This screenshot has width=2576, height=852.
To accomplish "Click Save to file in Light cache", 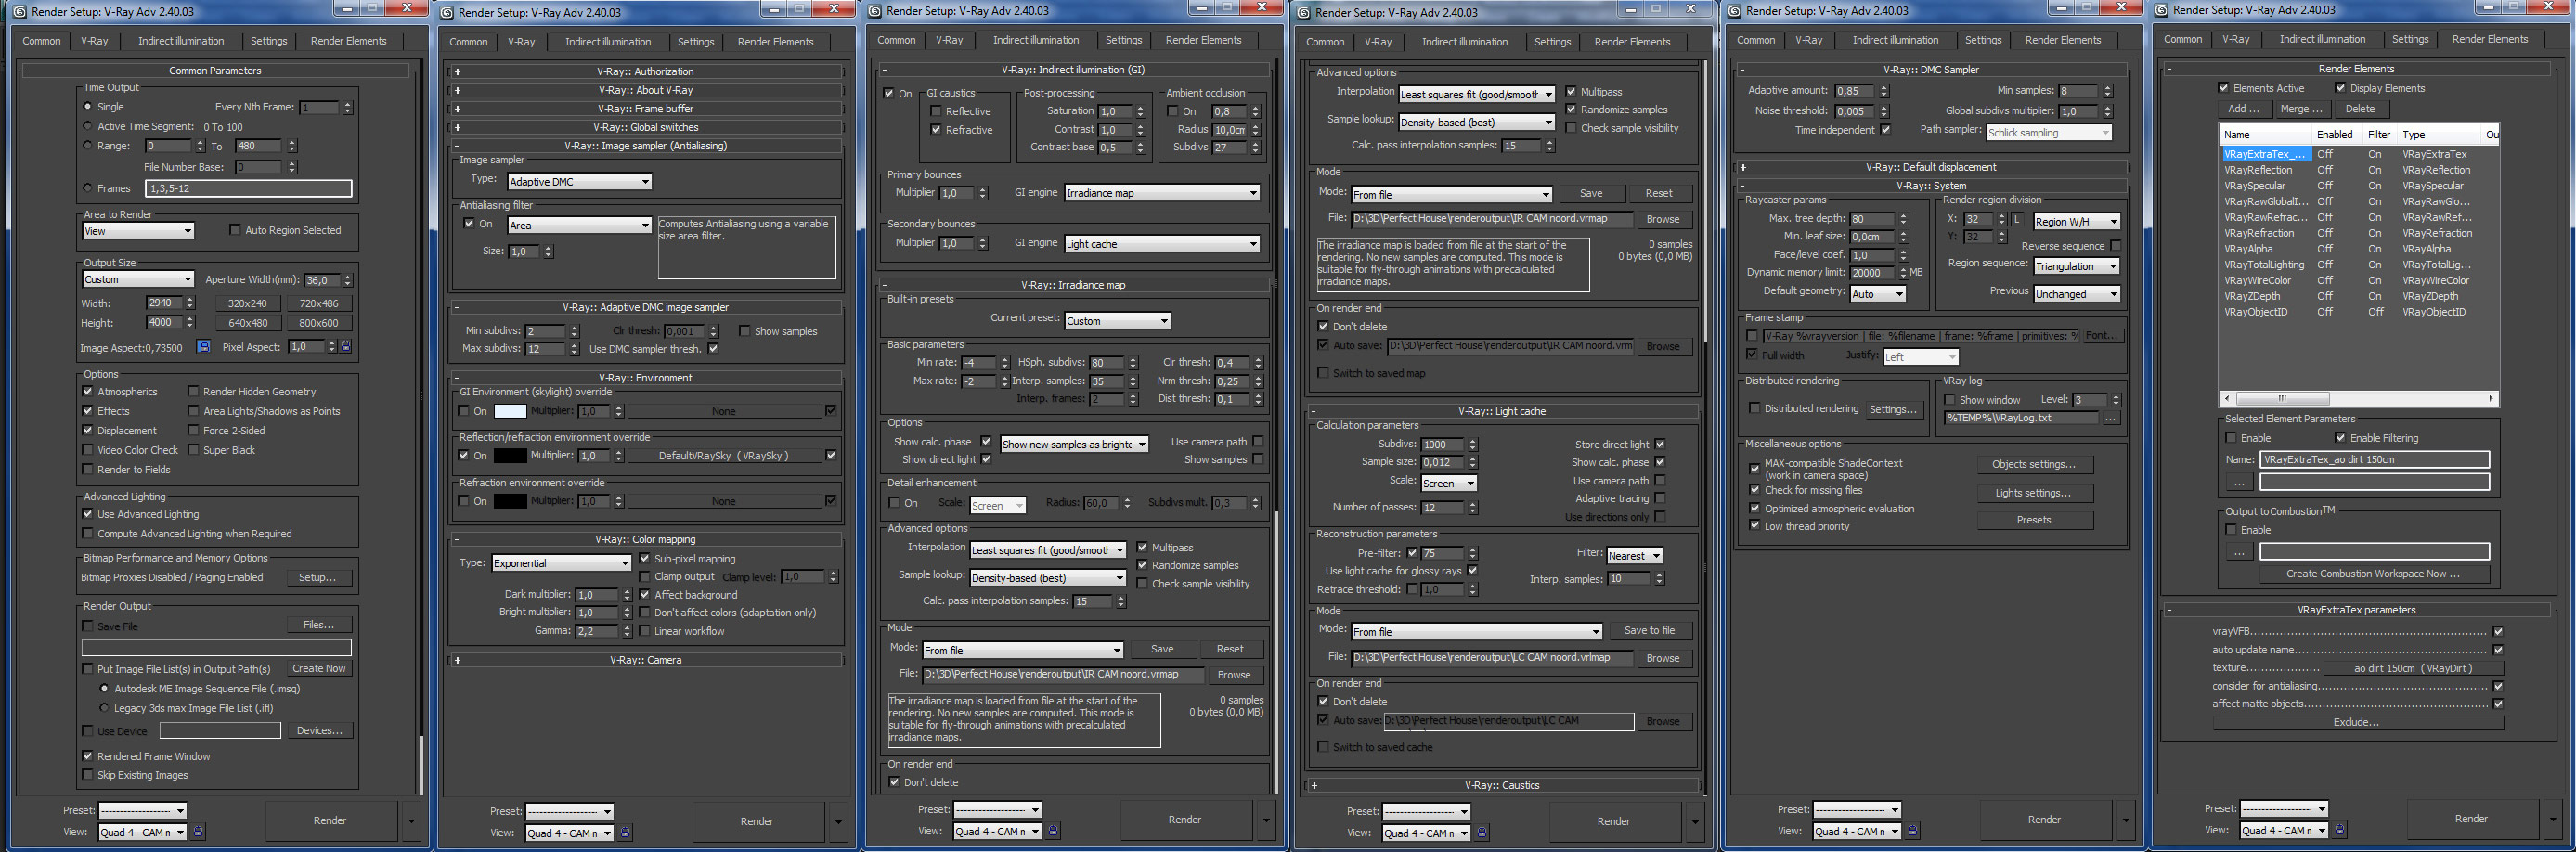I will pyautogui.click(x=1649, y=630).
